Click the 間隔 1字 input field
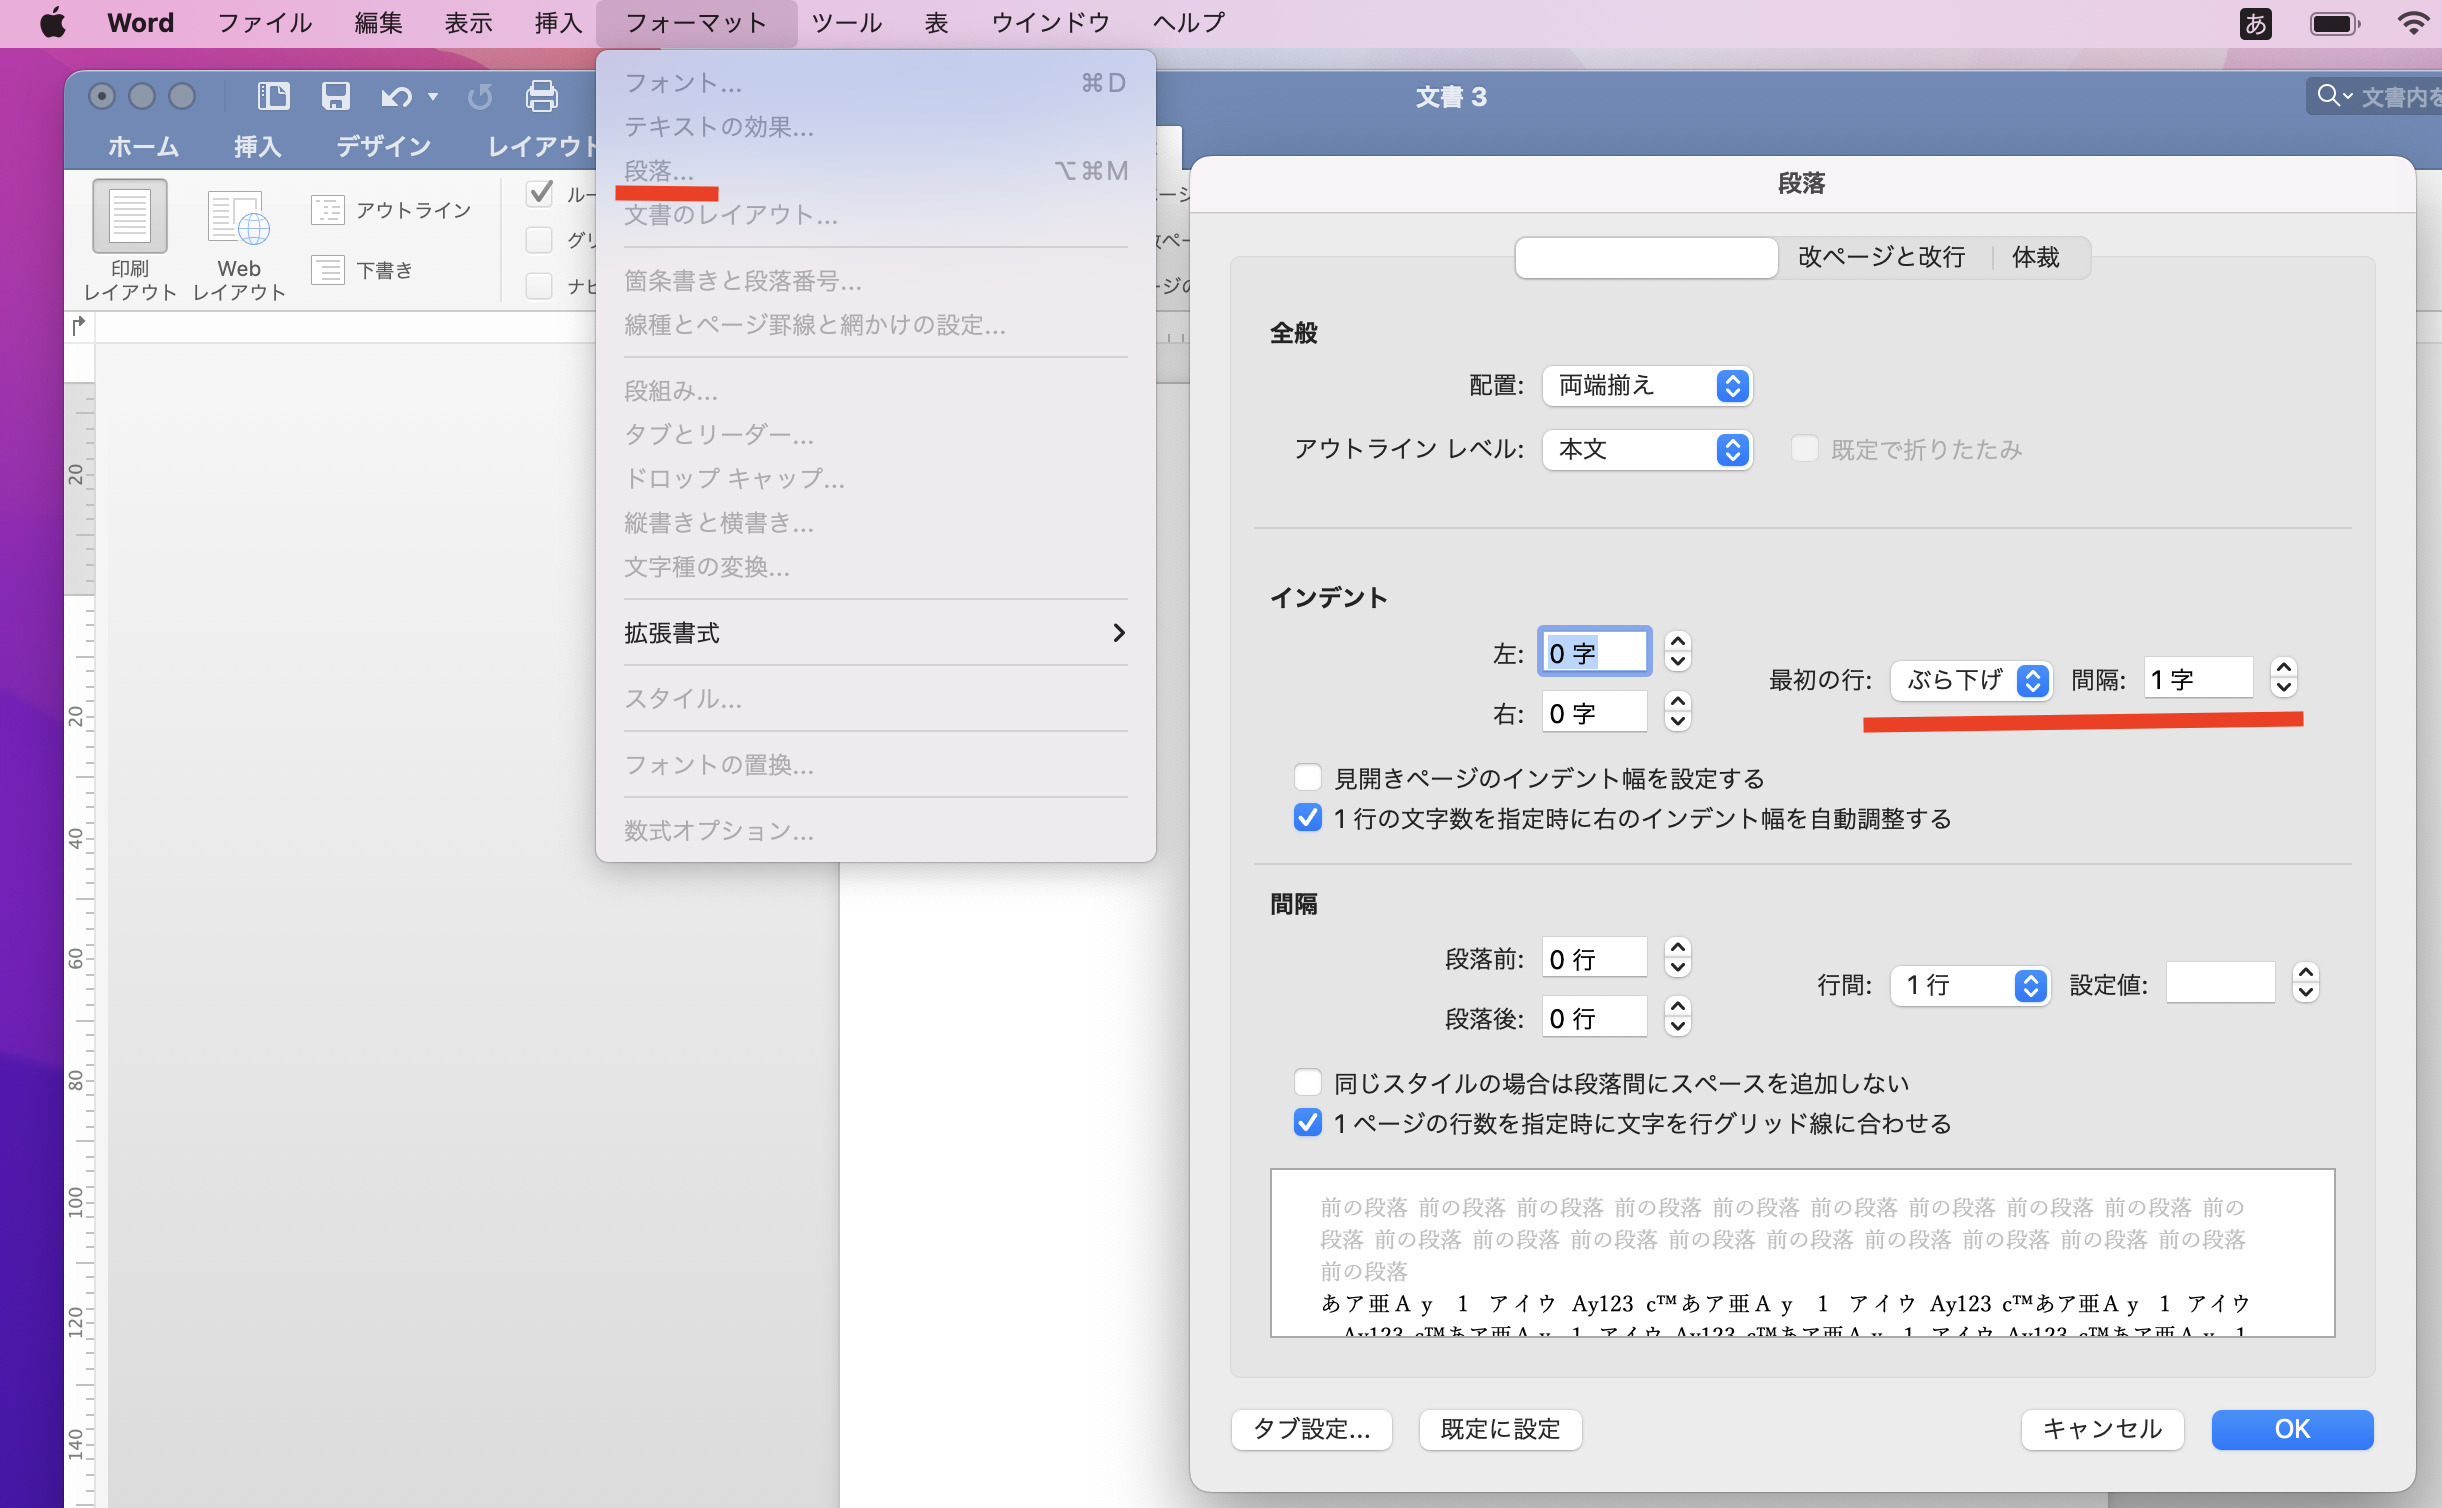Viewport: 2442px width, 1508px height. coord(2198,679)
